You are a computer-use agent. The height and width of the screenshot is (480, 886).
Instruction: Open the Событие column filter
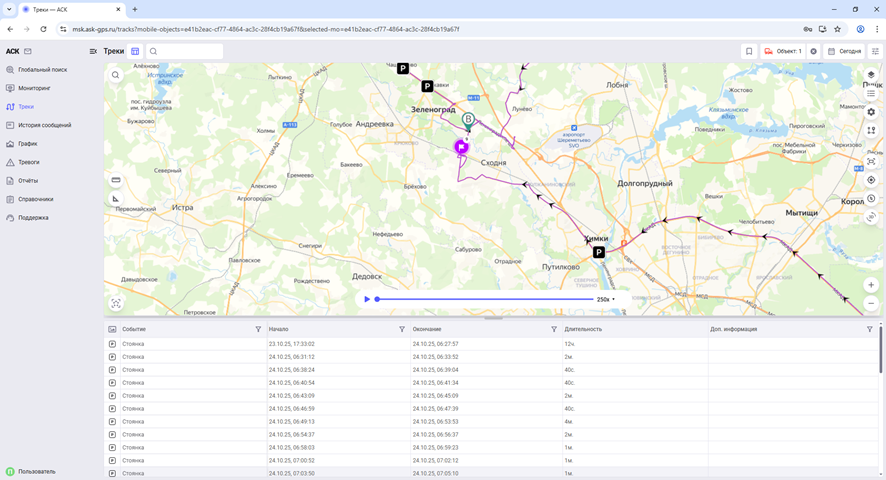pos(258,329)
